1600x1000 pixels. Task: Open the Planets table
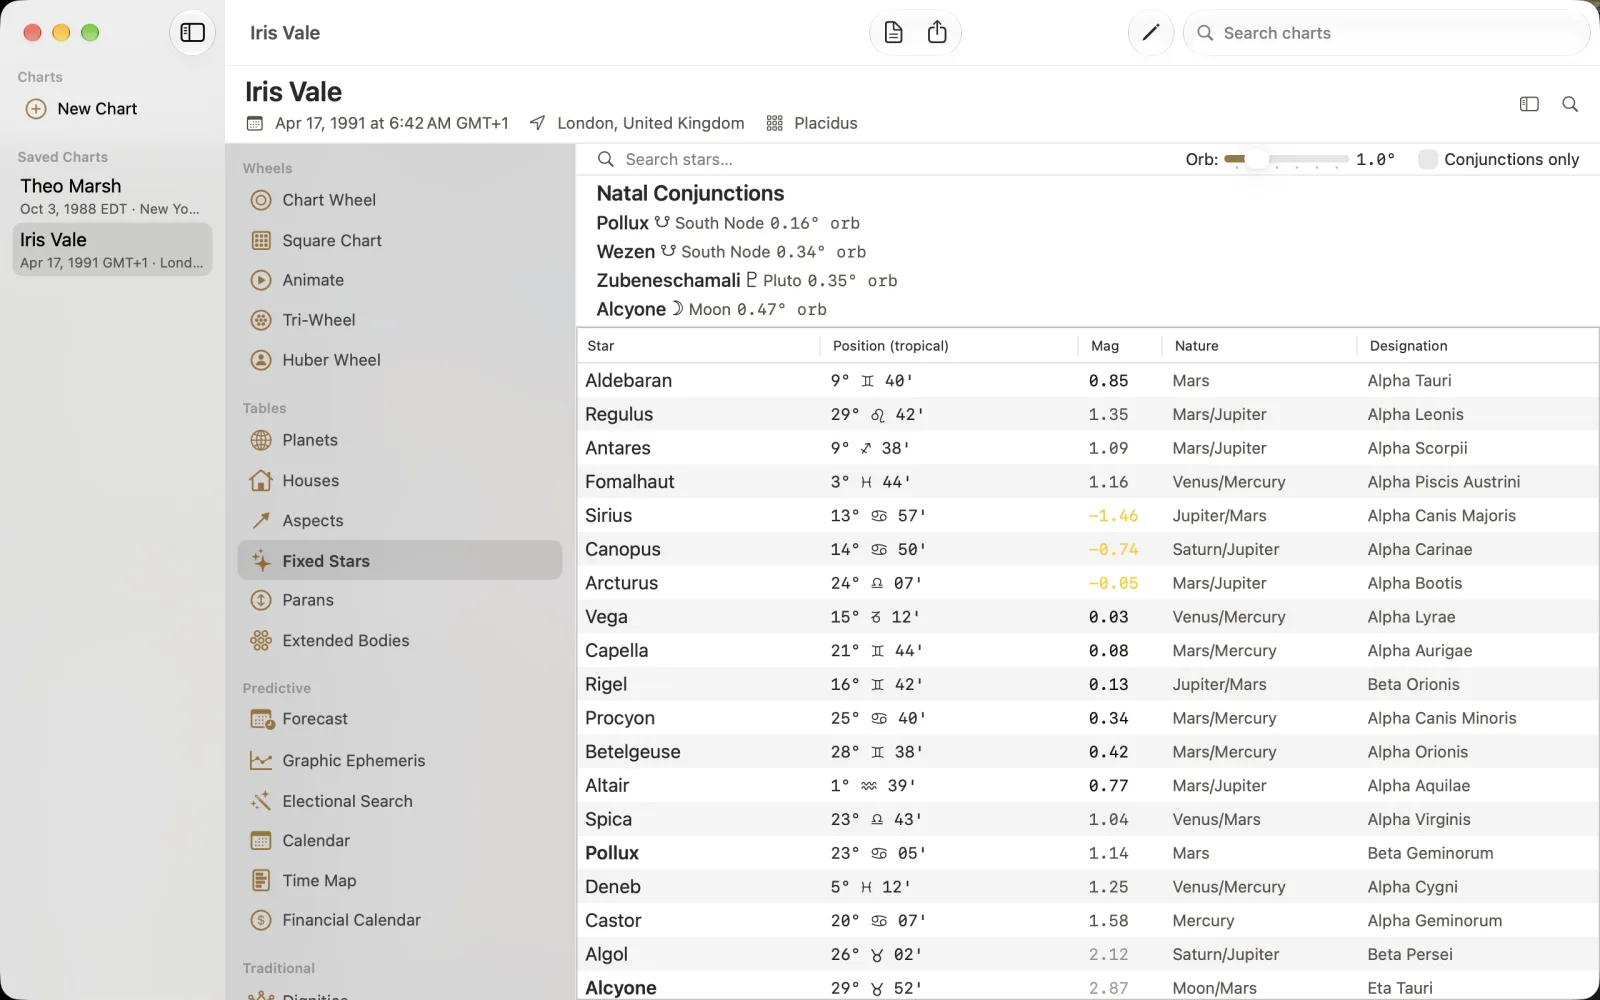point(400,440)
